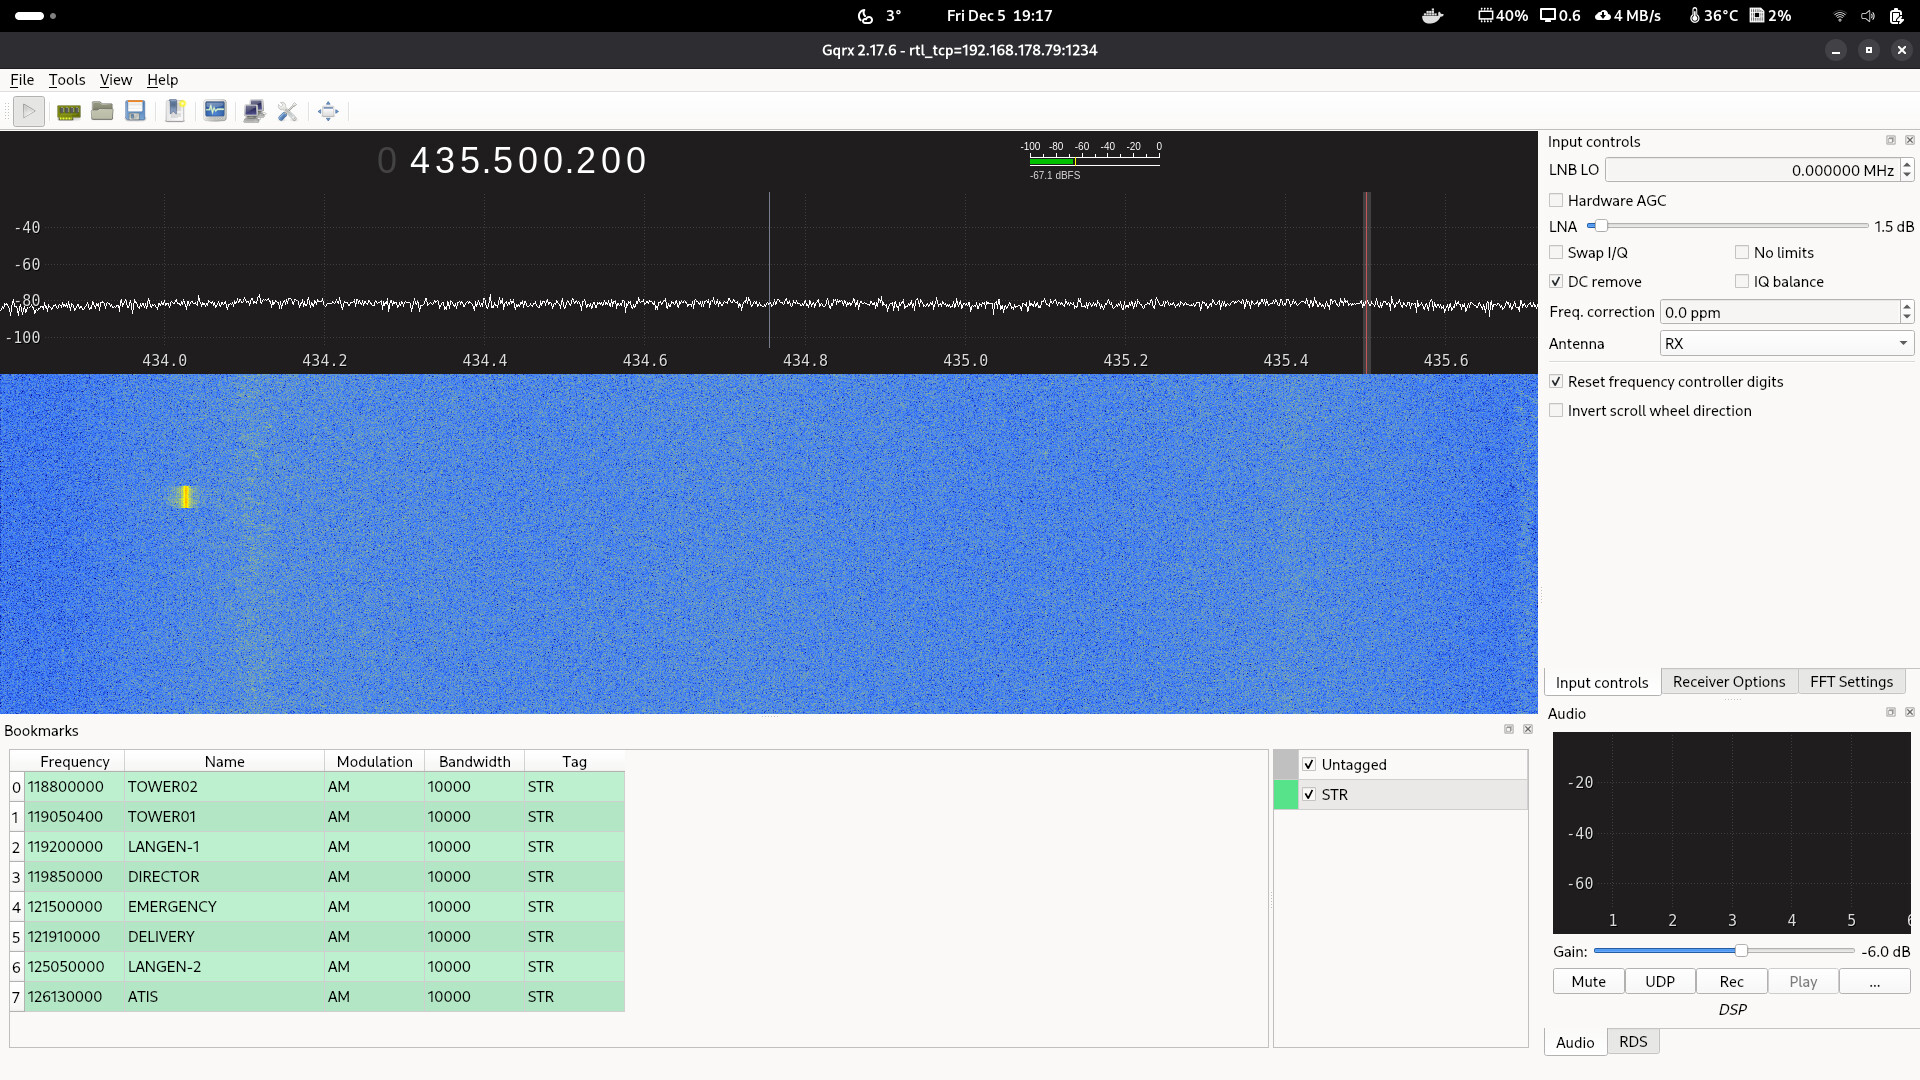The width and height of the screenshot is (1920, 1080).
Task: Open the Antenna RX dropdown
Action: (1786, 344)
